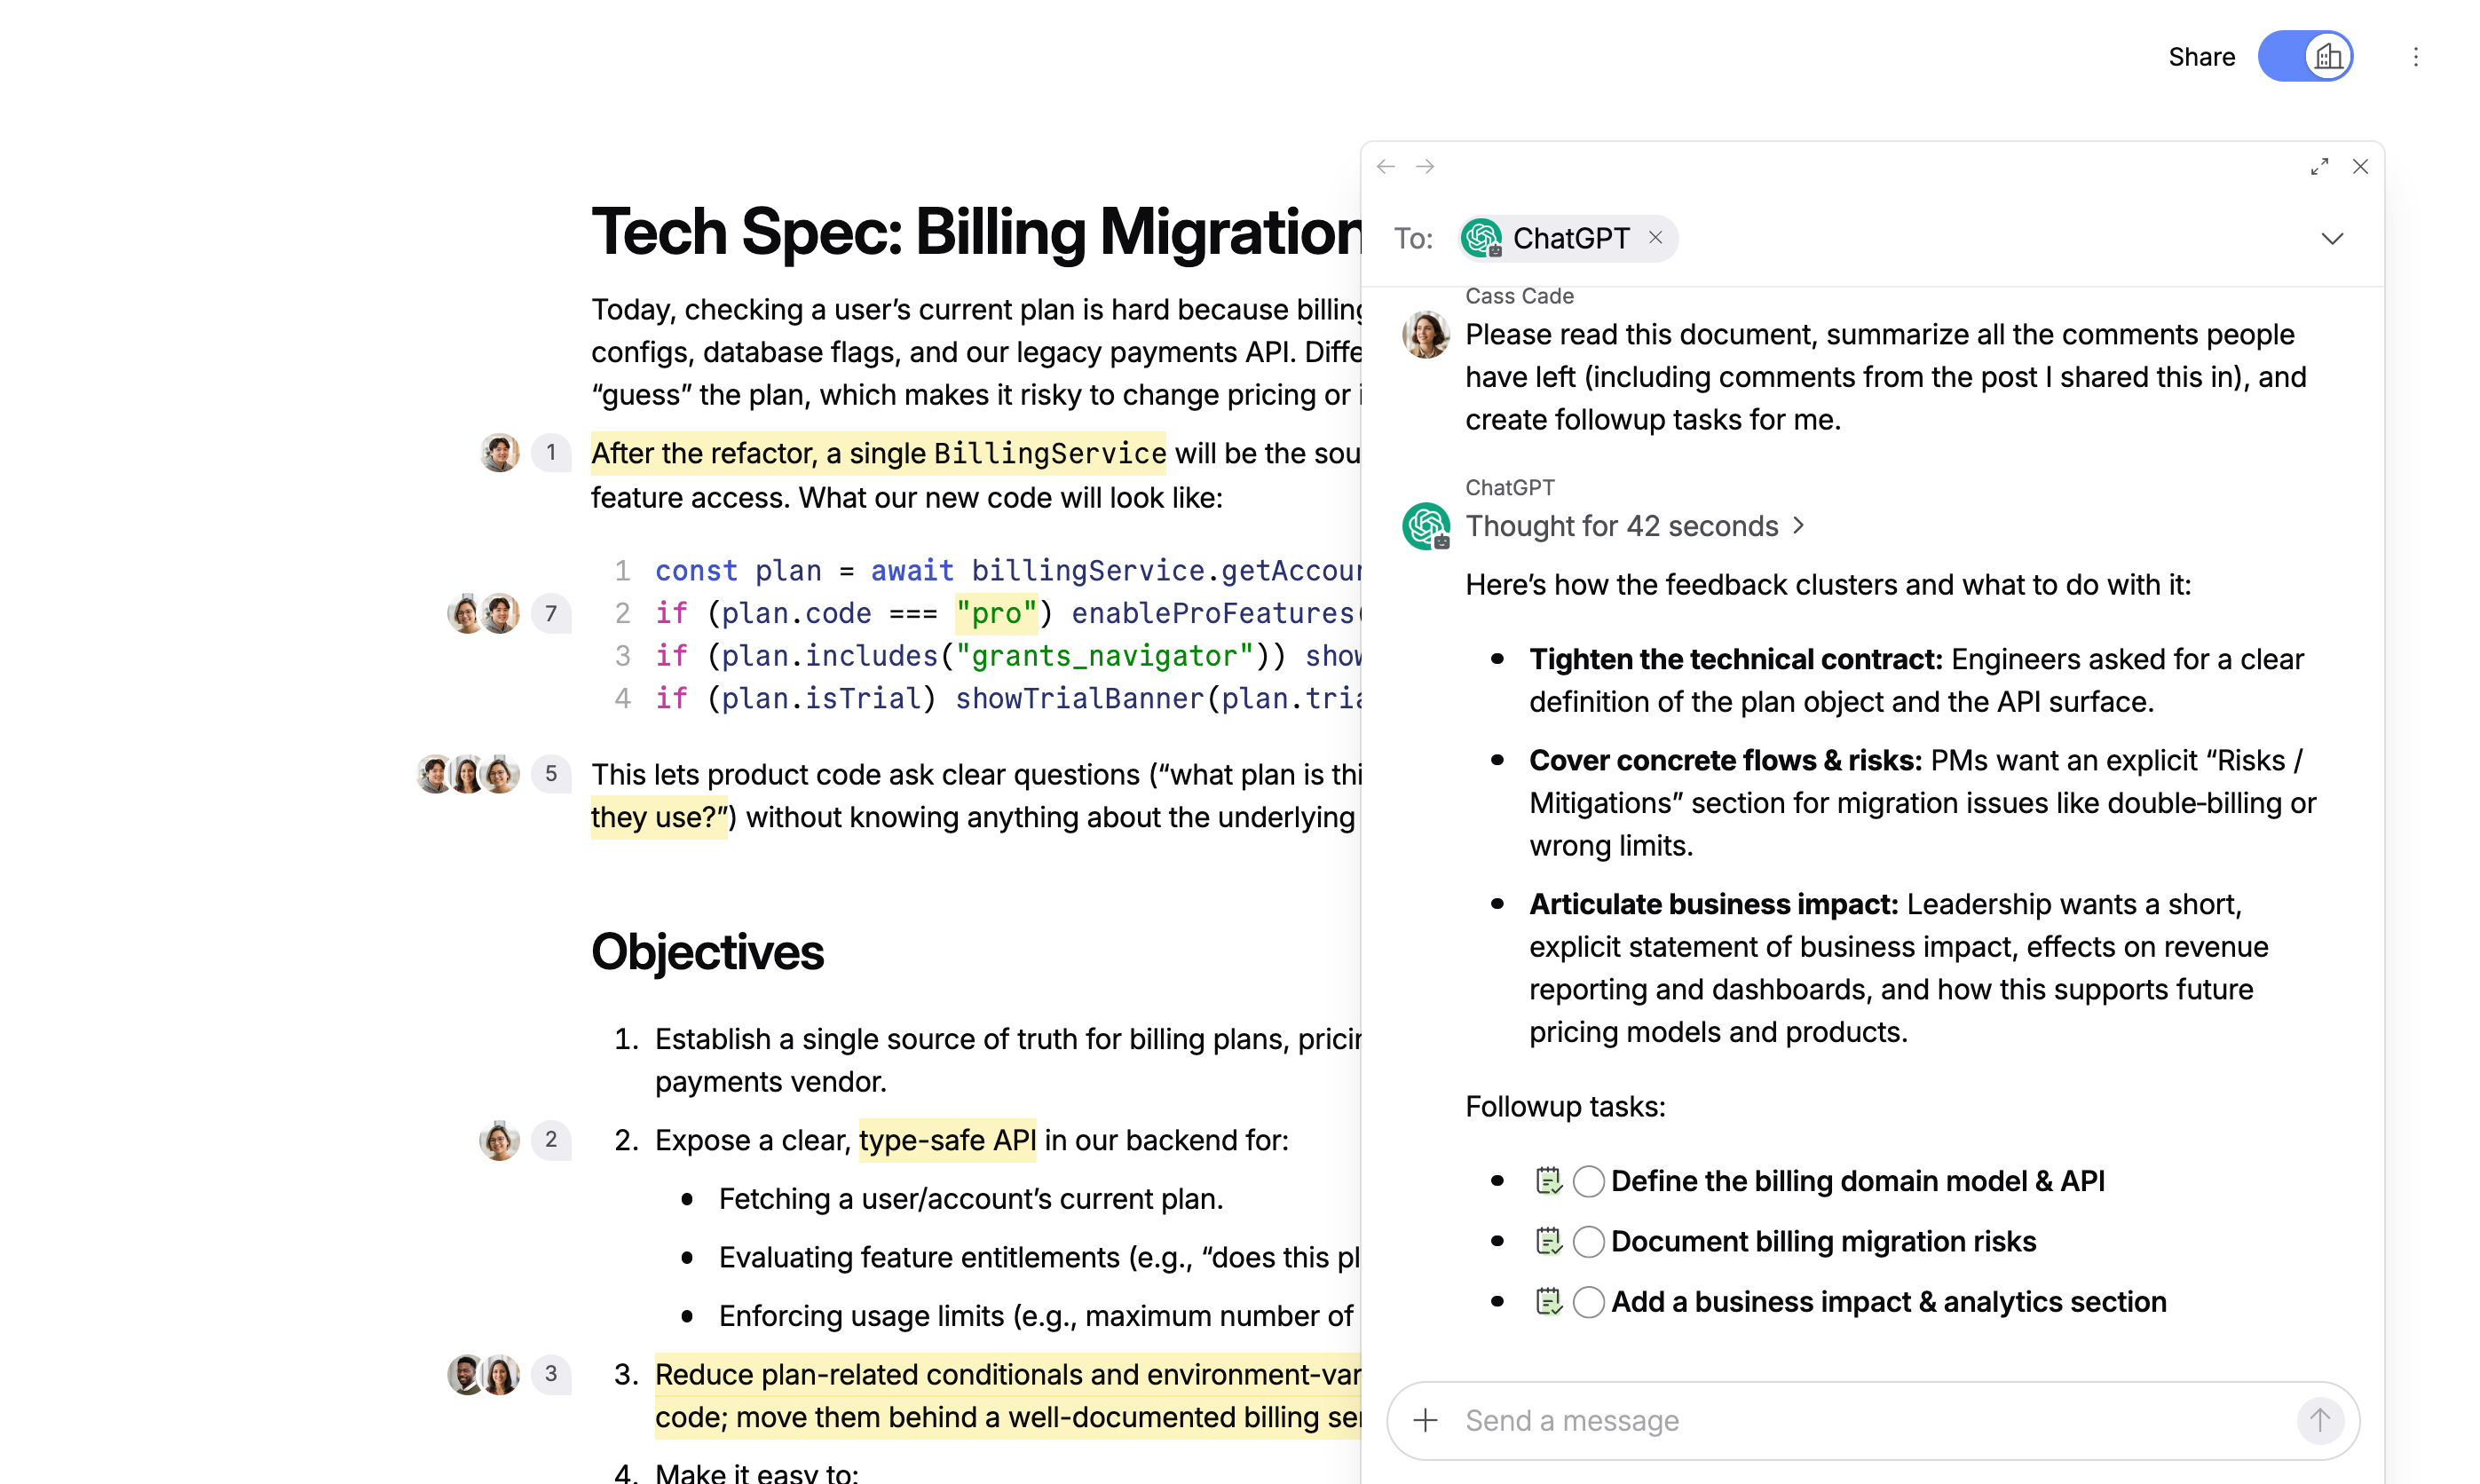Viewport: 2480px width, 1484px height.
Task: Open the three-dot more options menu
Action: pyautogui.click(x=2415, y=57)
